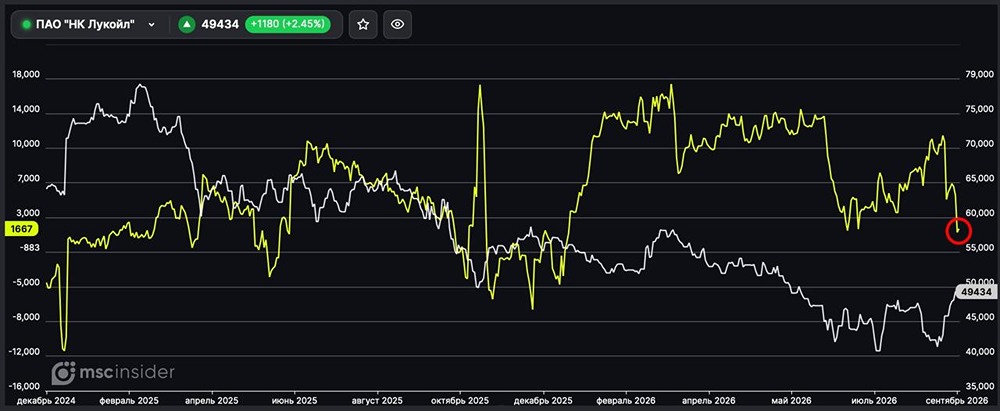Viewport: 1000px width, 411px height.
Task: Click the yellow 1667 left-axis value label
Action: (22, 228)
